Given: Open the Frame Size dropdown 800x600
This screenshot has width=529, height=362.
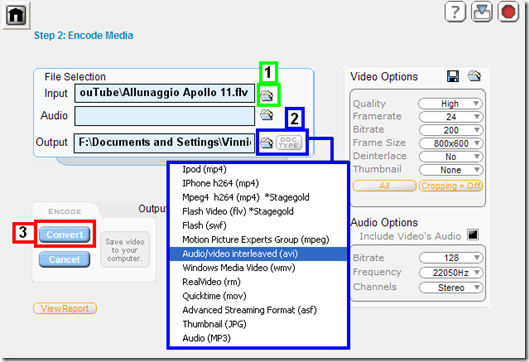Looking at the screenshot, I should pyautogui.click(x=451, y=143).
